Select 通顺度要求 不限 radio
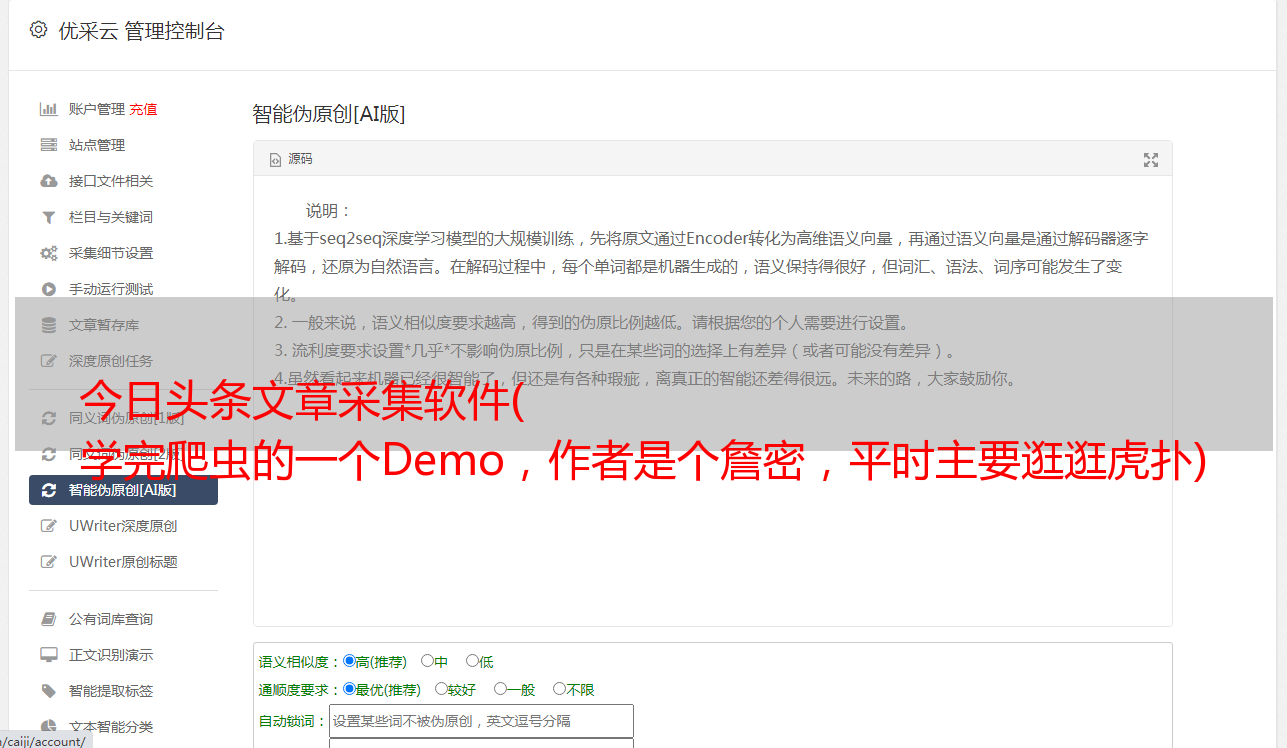 (559, 689)
